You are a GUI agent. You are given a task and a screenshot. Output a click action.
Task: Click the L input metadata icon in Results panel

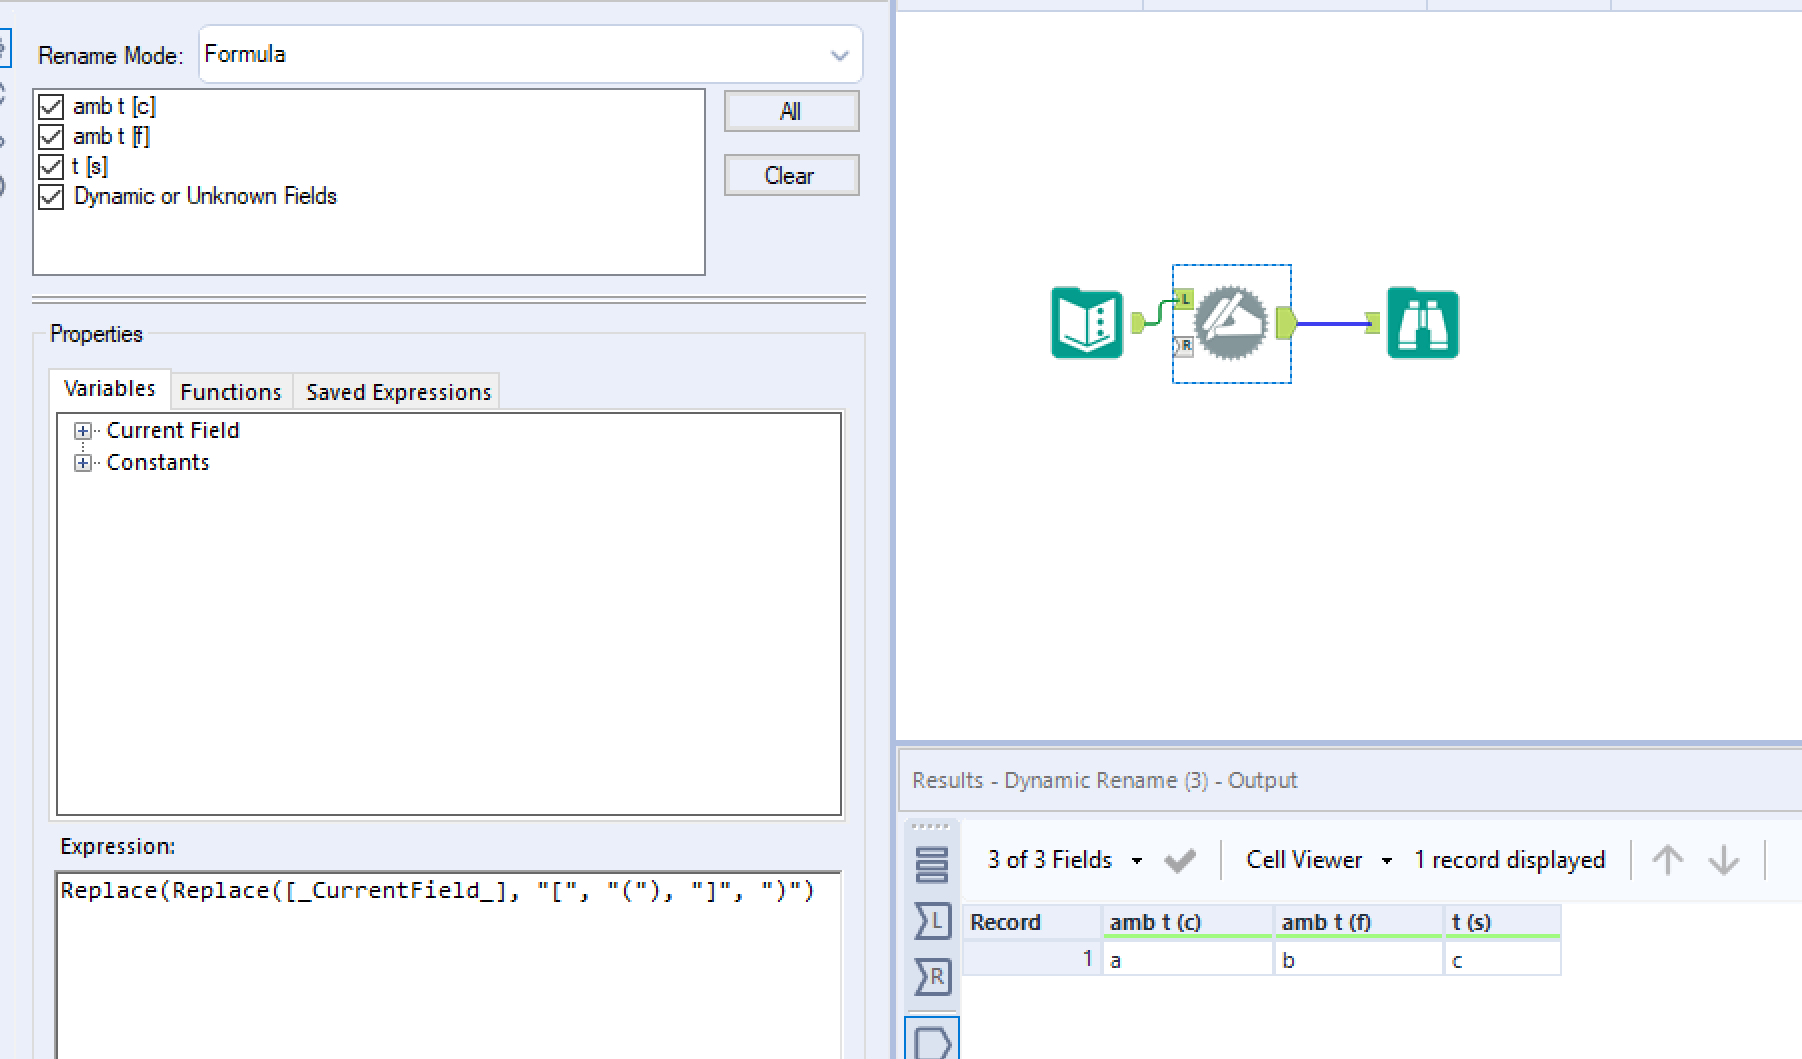pyautogui.click(x=931, y=923)
